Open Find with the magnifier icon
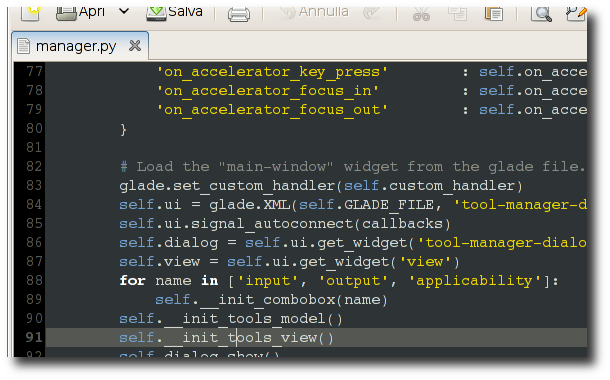Viewport: 610px width, 380px height. [541, 14]
